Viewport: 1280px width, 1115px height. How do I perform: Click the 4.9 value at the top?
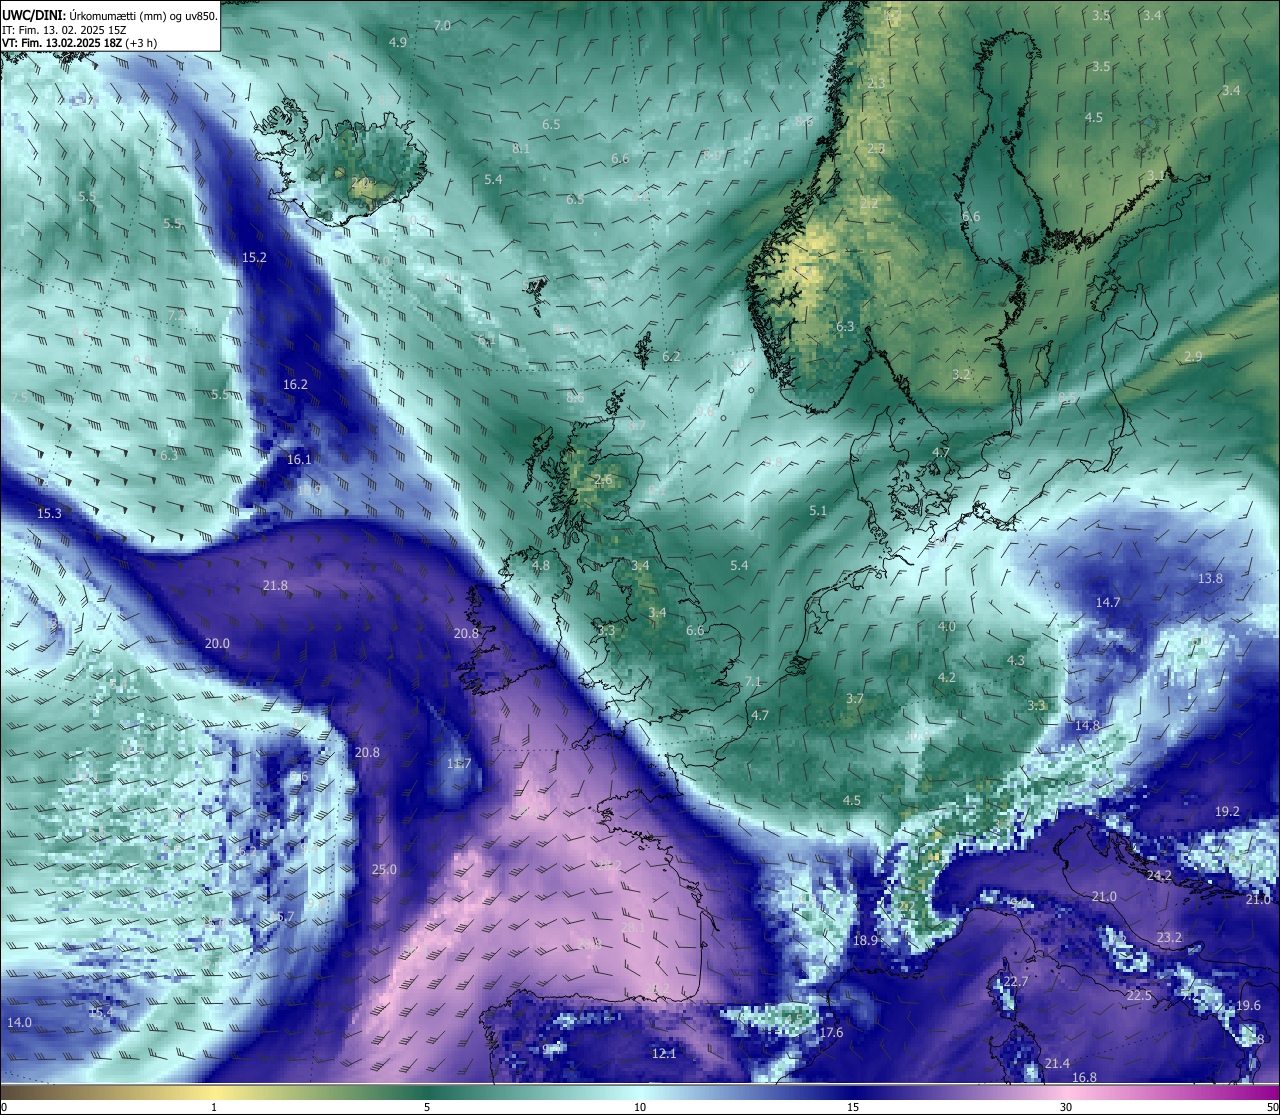click(x=398, y=41)
